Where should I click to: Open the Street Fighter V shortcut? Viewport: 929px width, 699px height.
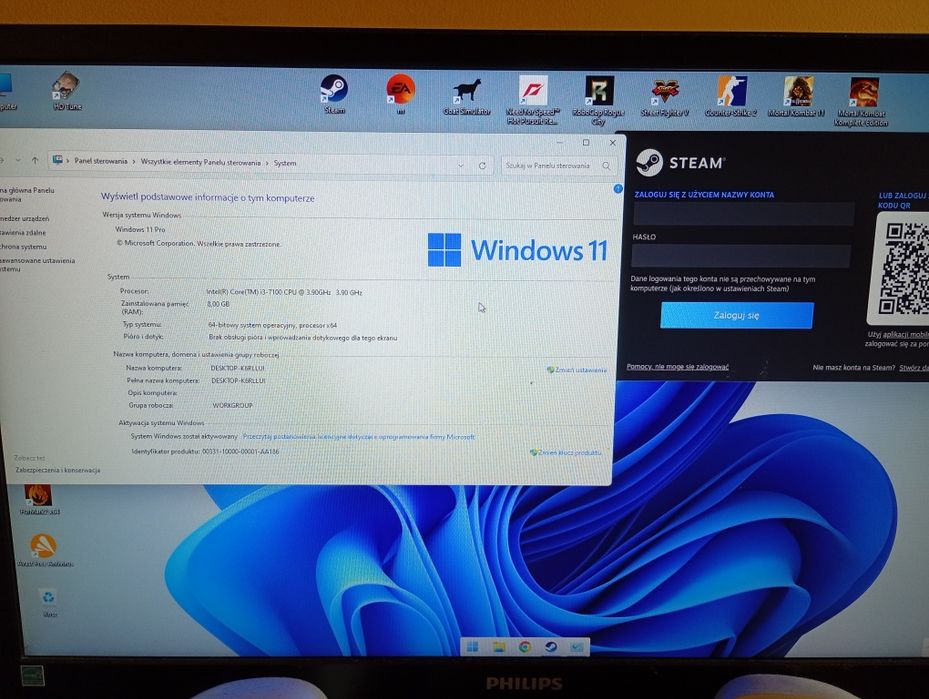pyautogui.click(x=665, y=97)
